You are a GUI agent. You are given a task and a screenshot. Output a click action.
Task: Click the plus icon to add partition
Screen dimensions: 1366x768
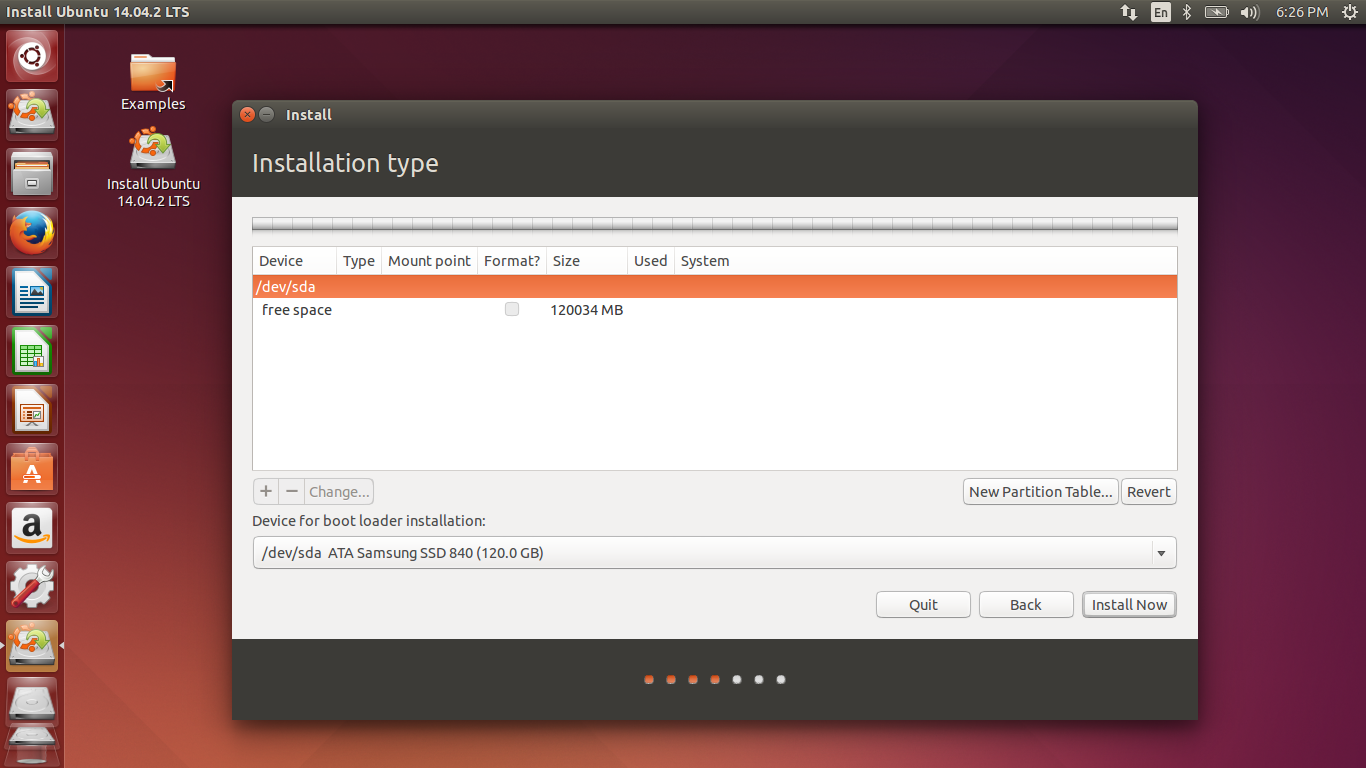(x=266, y=491)
